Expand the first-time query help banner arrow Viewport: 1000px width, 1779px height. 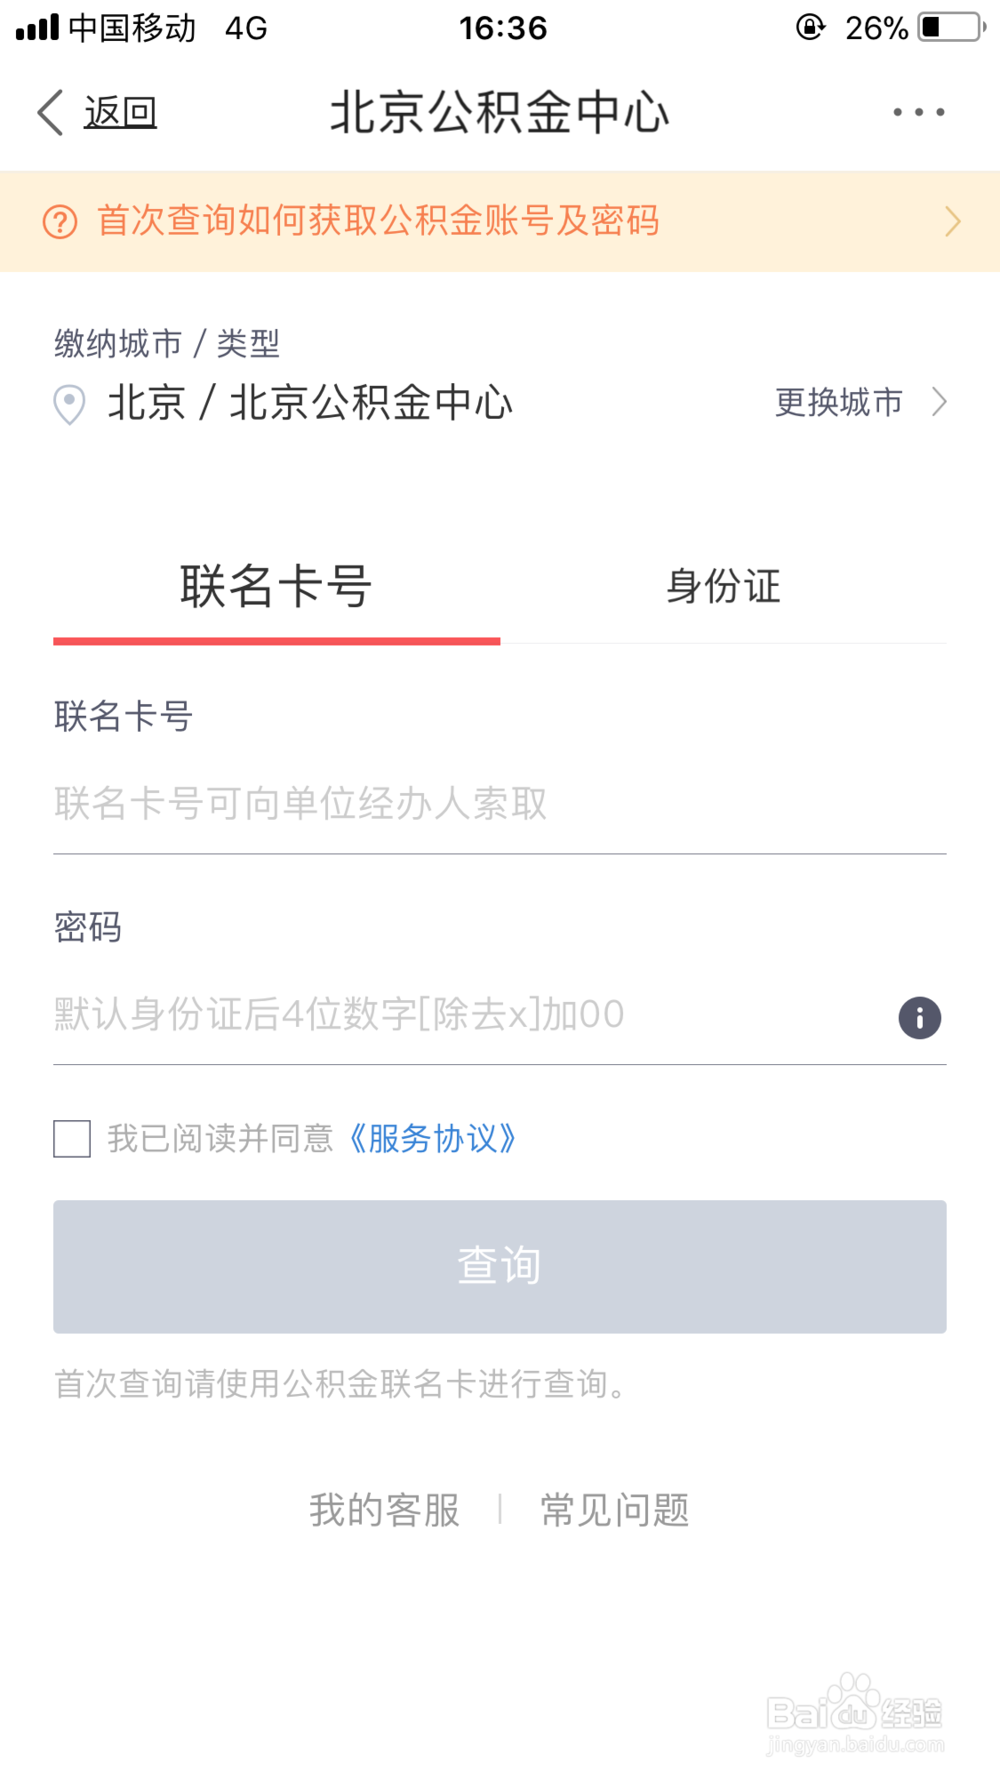(952, 221)
